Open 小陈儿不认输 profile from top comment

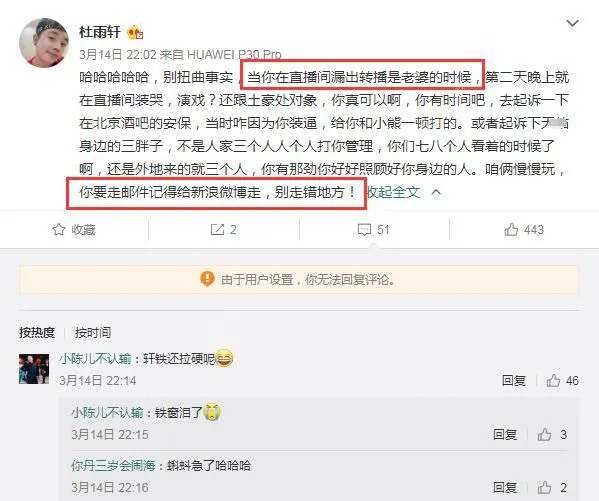pyautogui.click(x=95, y=359)
